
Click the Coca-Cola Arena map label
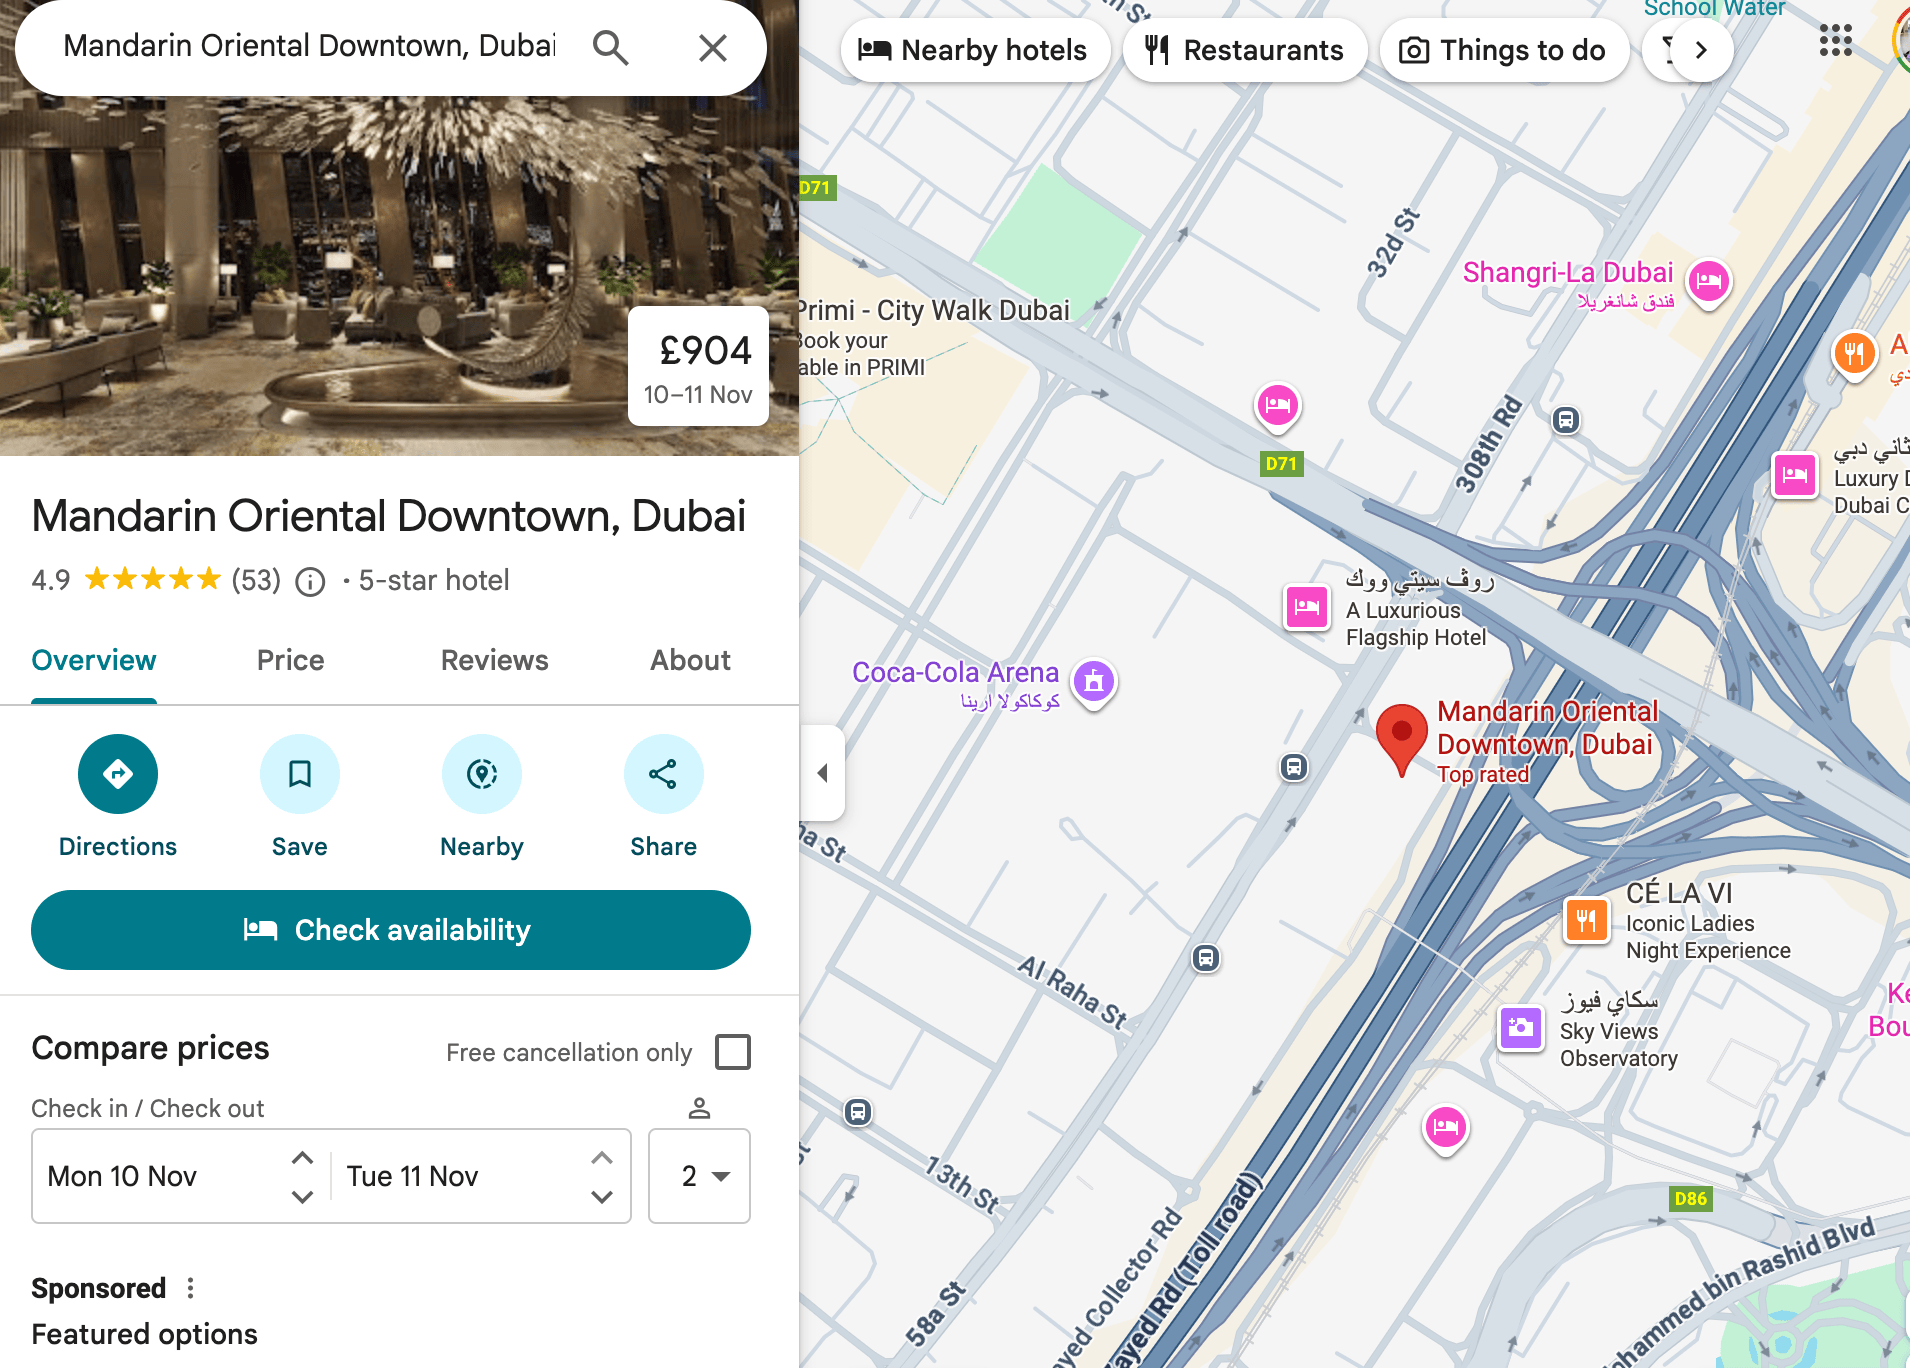[x=955, y=673]
